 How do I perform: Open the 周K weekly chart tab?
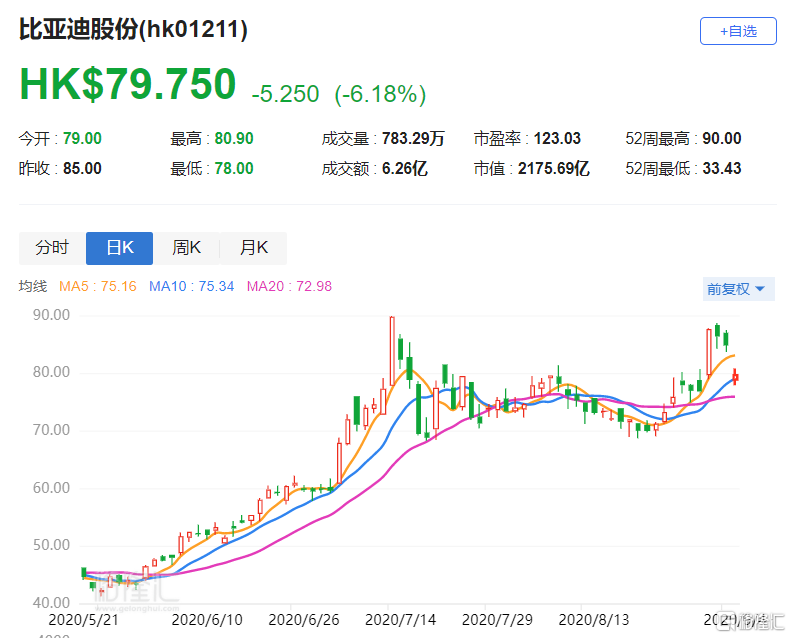pos(187,248)
